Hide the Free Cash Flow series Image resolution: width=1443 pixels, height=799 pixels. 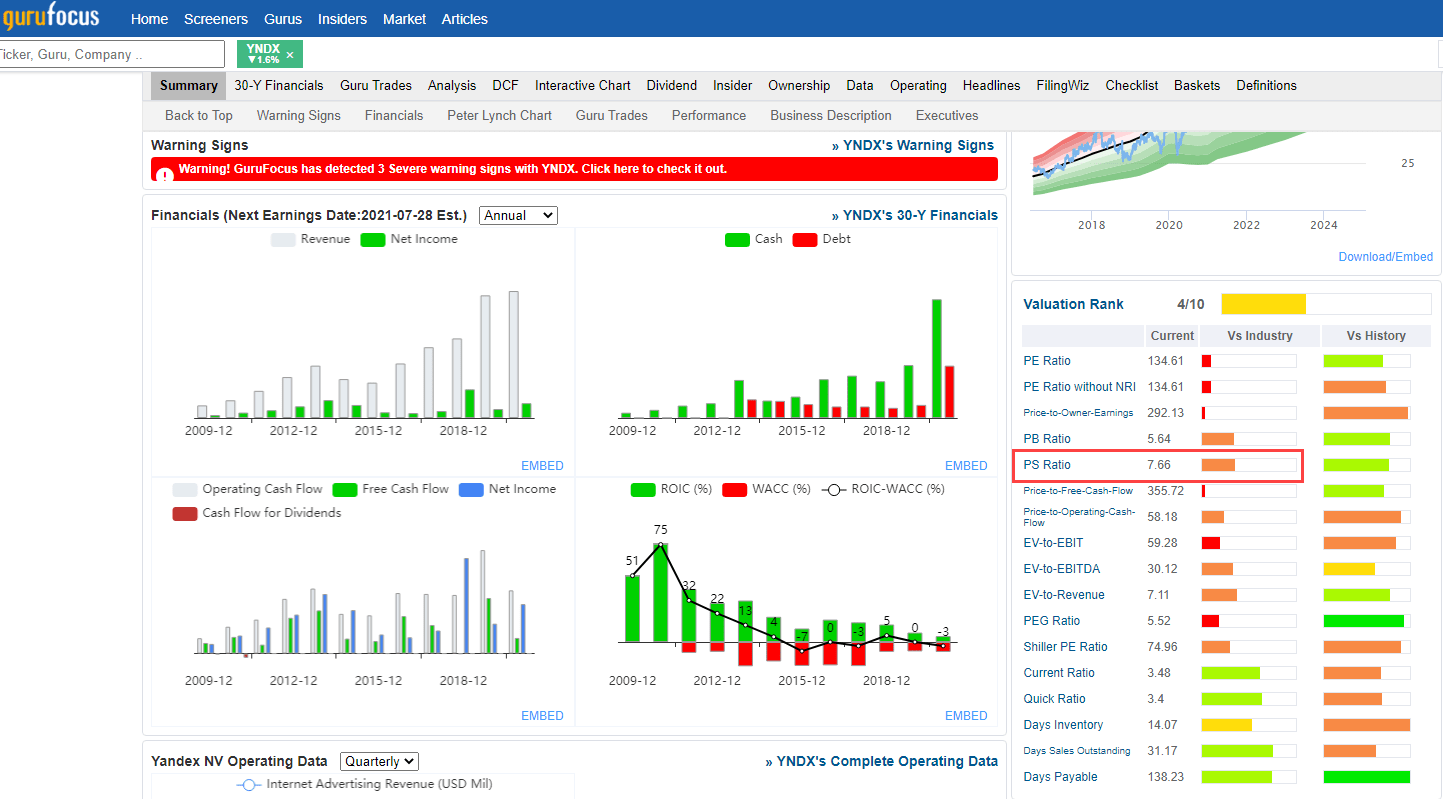345,490
